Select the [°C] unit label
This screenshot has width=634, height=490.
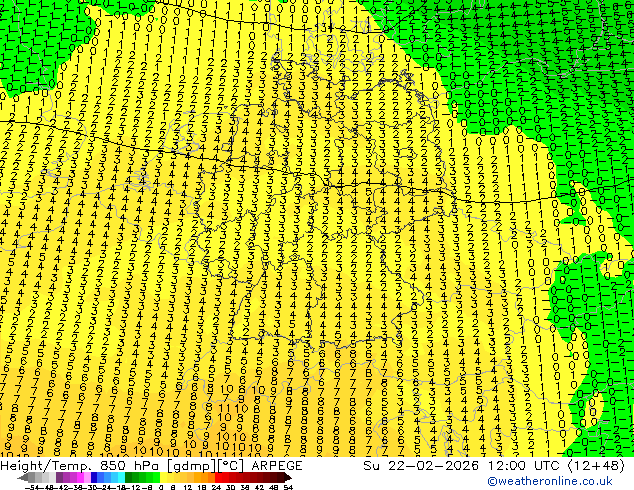tap(231, 466)
